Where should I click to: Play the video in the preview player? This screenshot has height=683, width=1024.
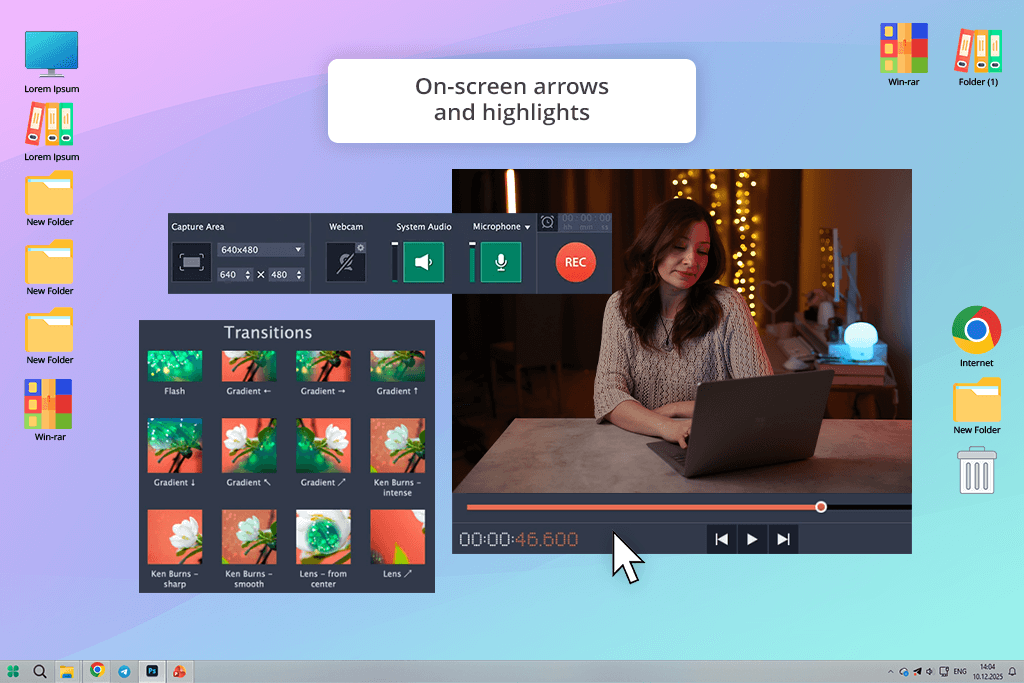(x=752, y=539)
